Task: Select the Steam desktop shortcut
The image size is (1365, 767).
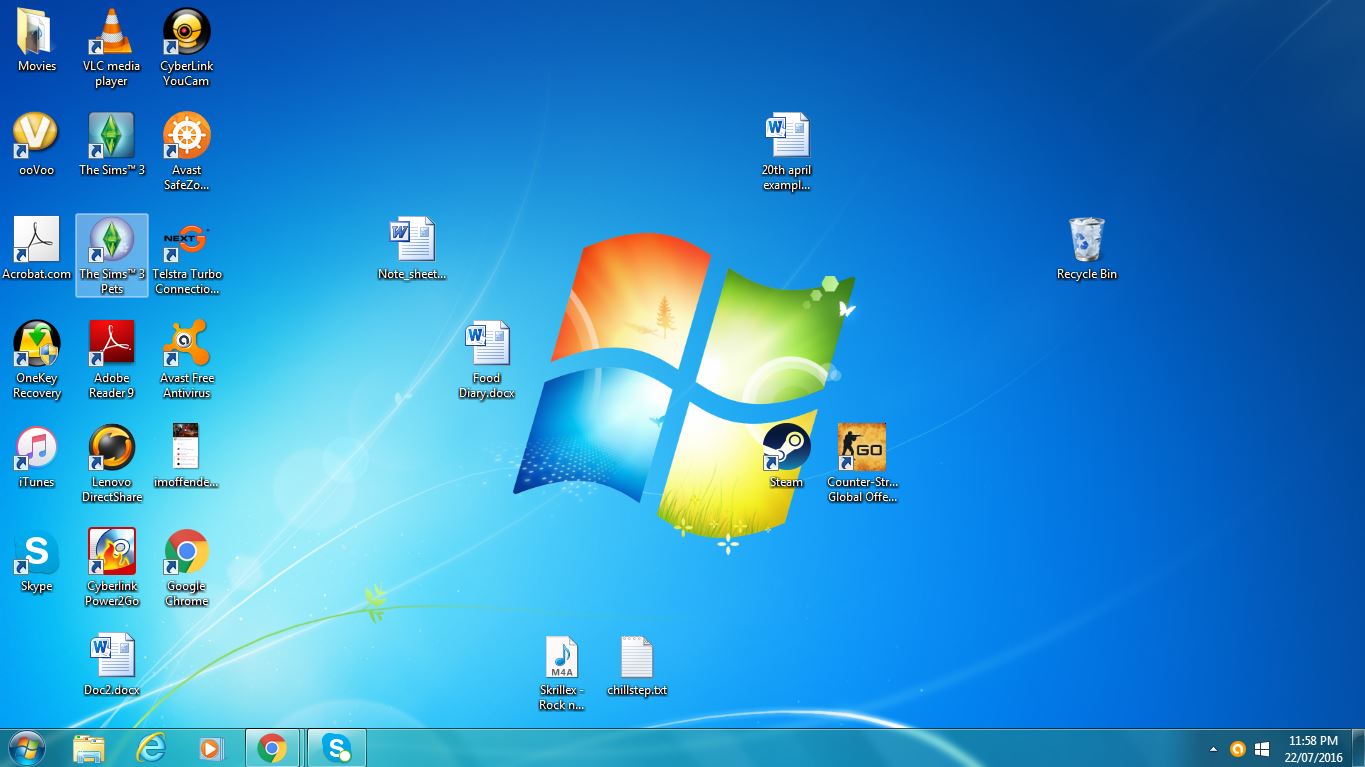Action: pyautogui.click(x=787, y=457)
